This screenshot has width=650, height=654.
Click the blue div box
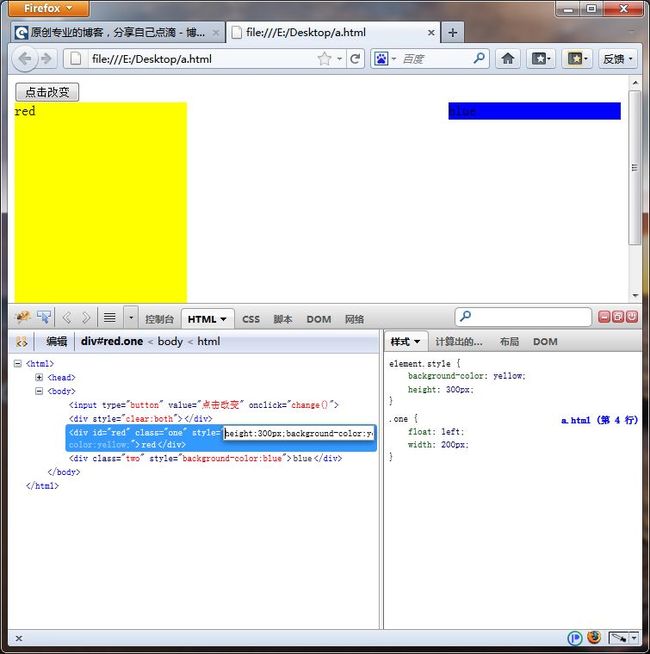(x=534, y=111)
